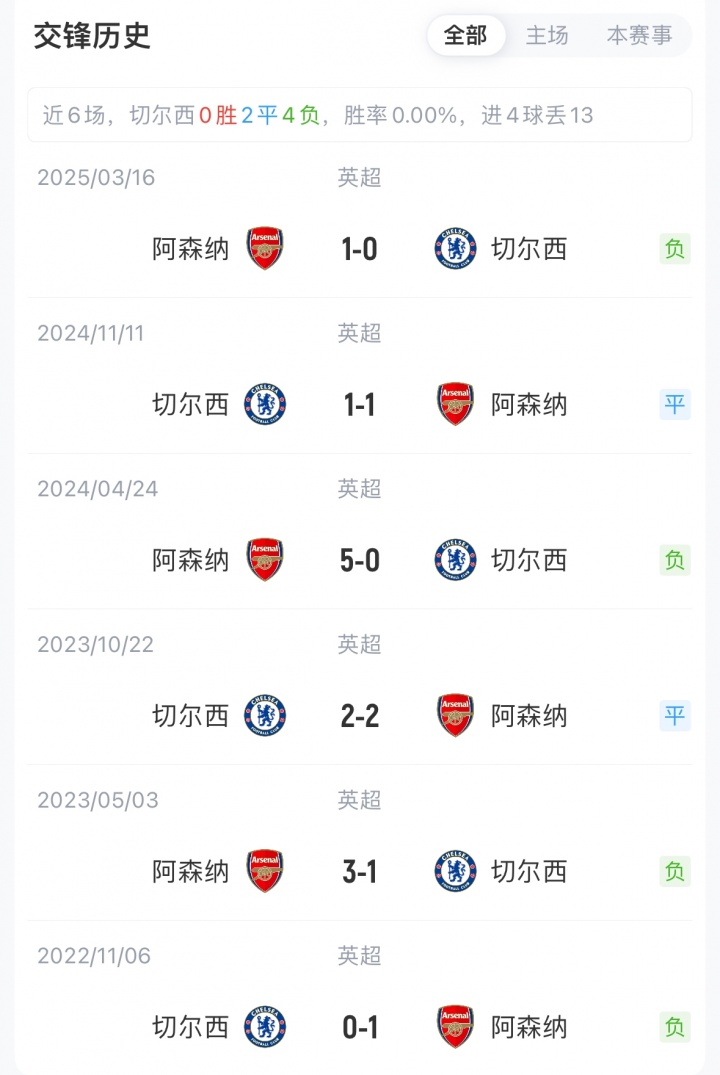Click Arsenal crest in 2024/11/11 match
The width and height of the screenshot is (720, 1075).
455,405
